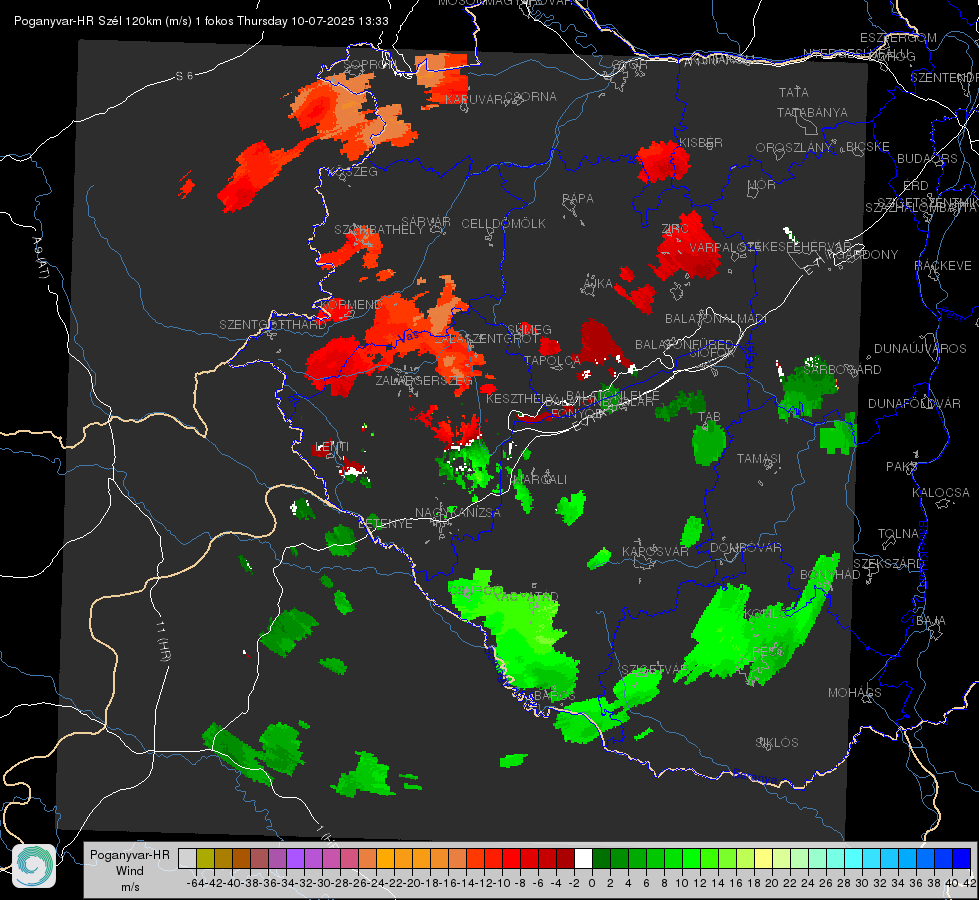Image resolution: width=979 pixels, height=900 pixels.
Task: Click the RÁCKEVE city label
Action: tap(943, 266)
